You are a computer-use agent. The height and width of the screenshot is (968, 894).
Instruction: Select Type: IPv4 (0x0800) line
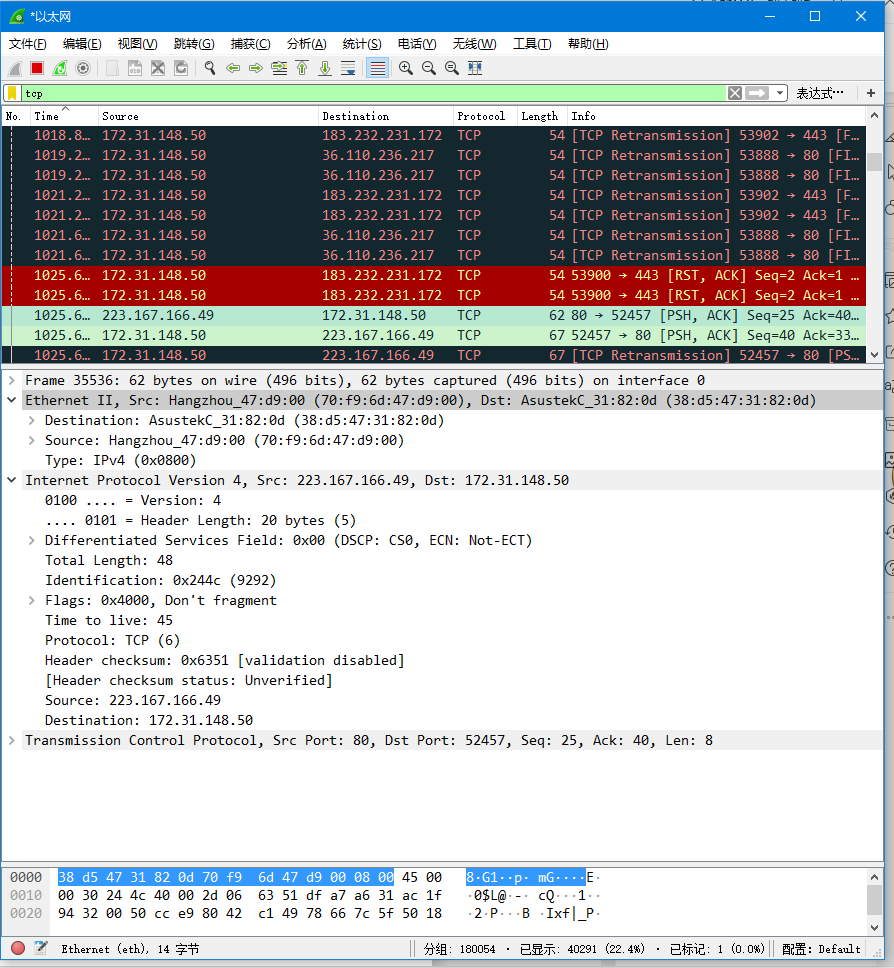tap(120, 461)
